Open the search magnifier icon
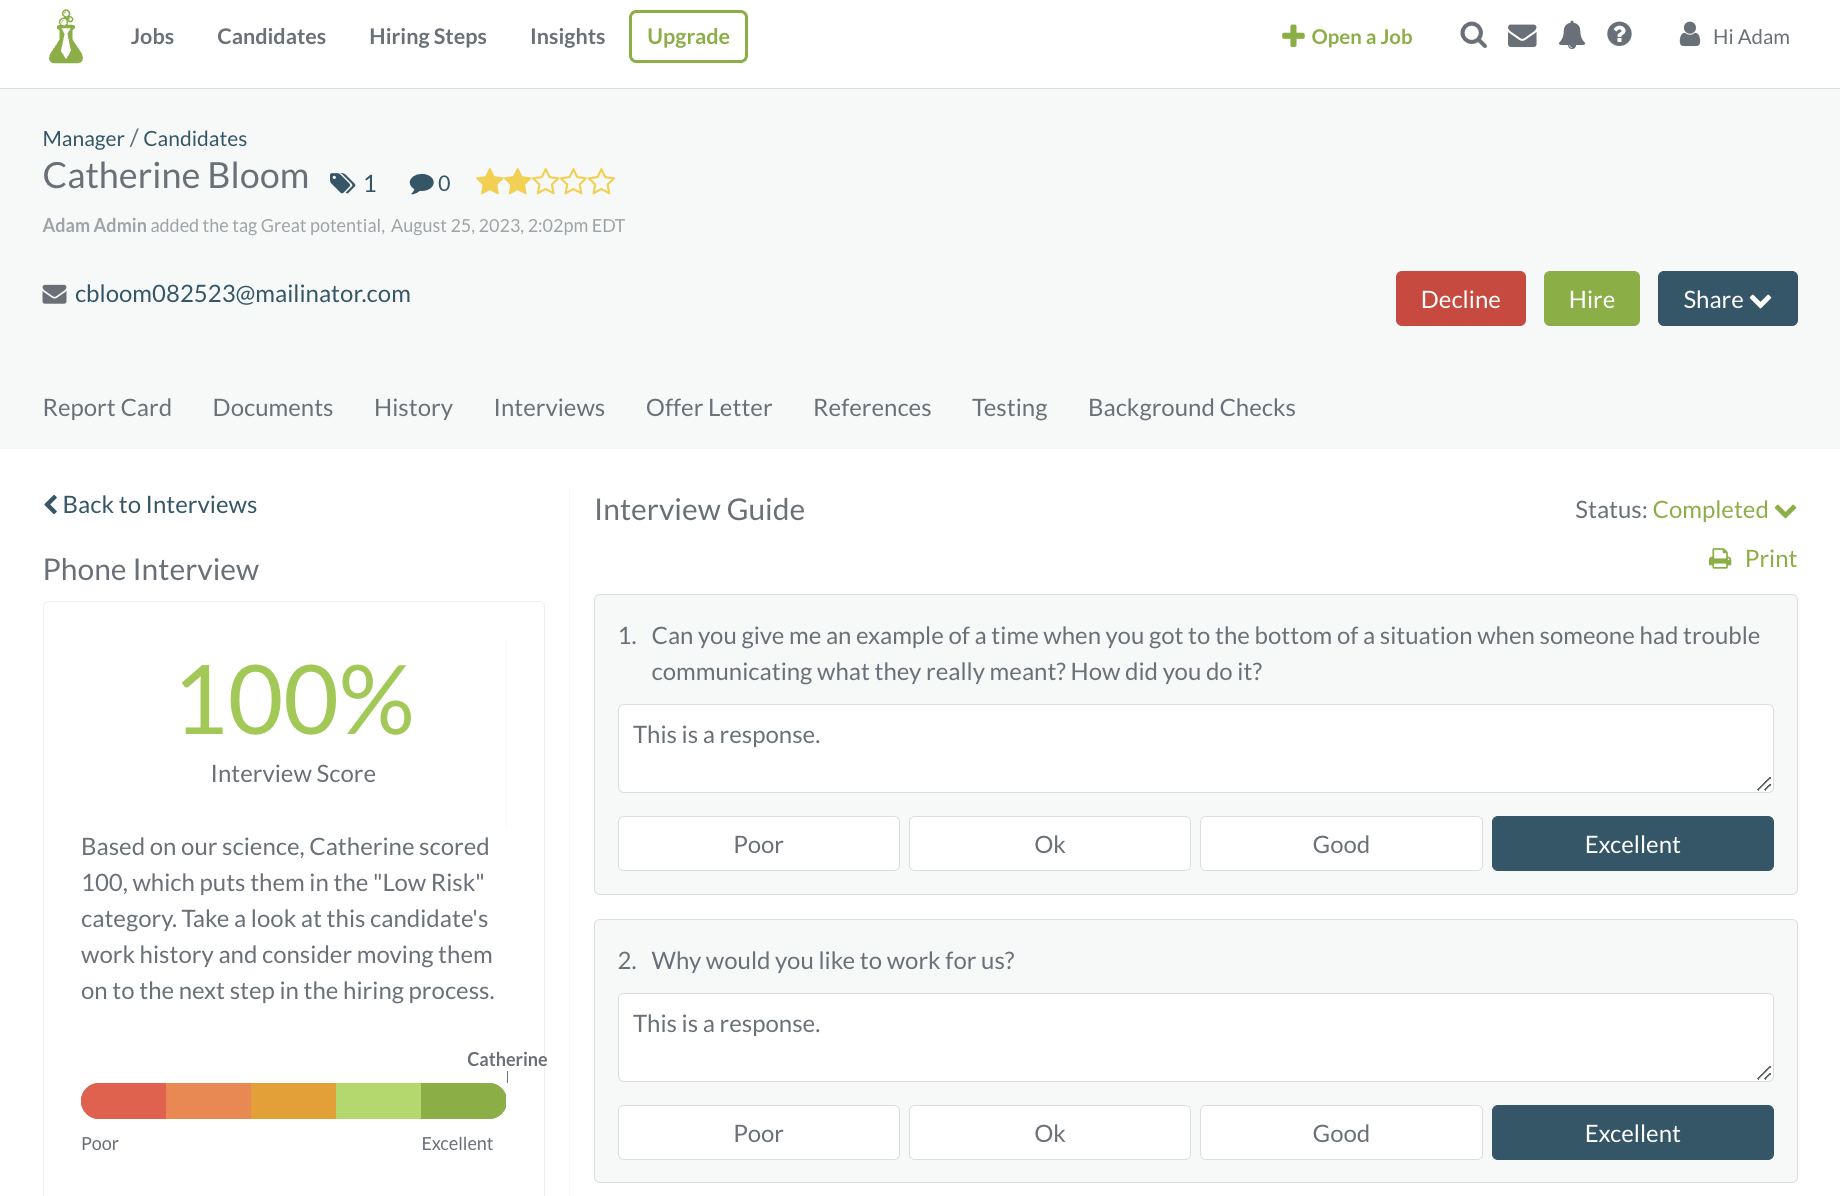The image size is (1840, 1196). (1472, 35)
